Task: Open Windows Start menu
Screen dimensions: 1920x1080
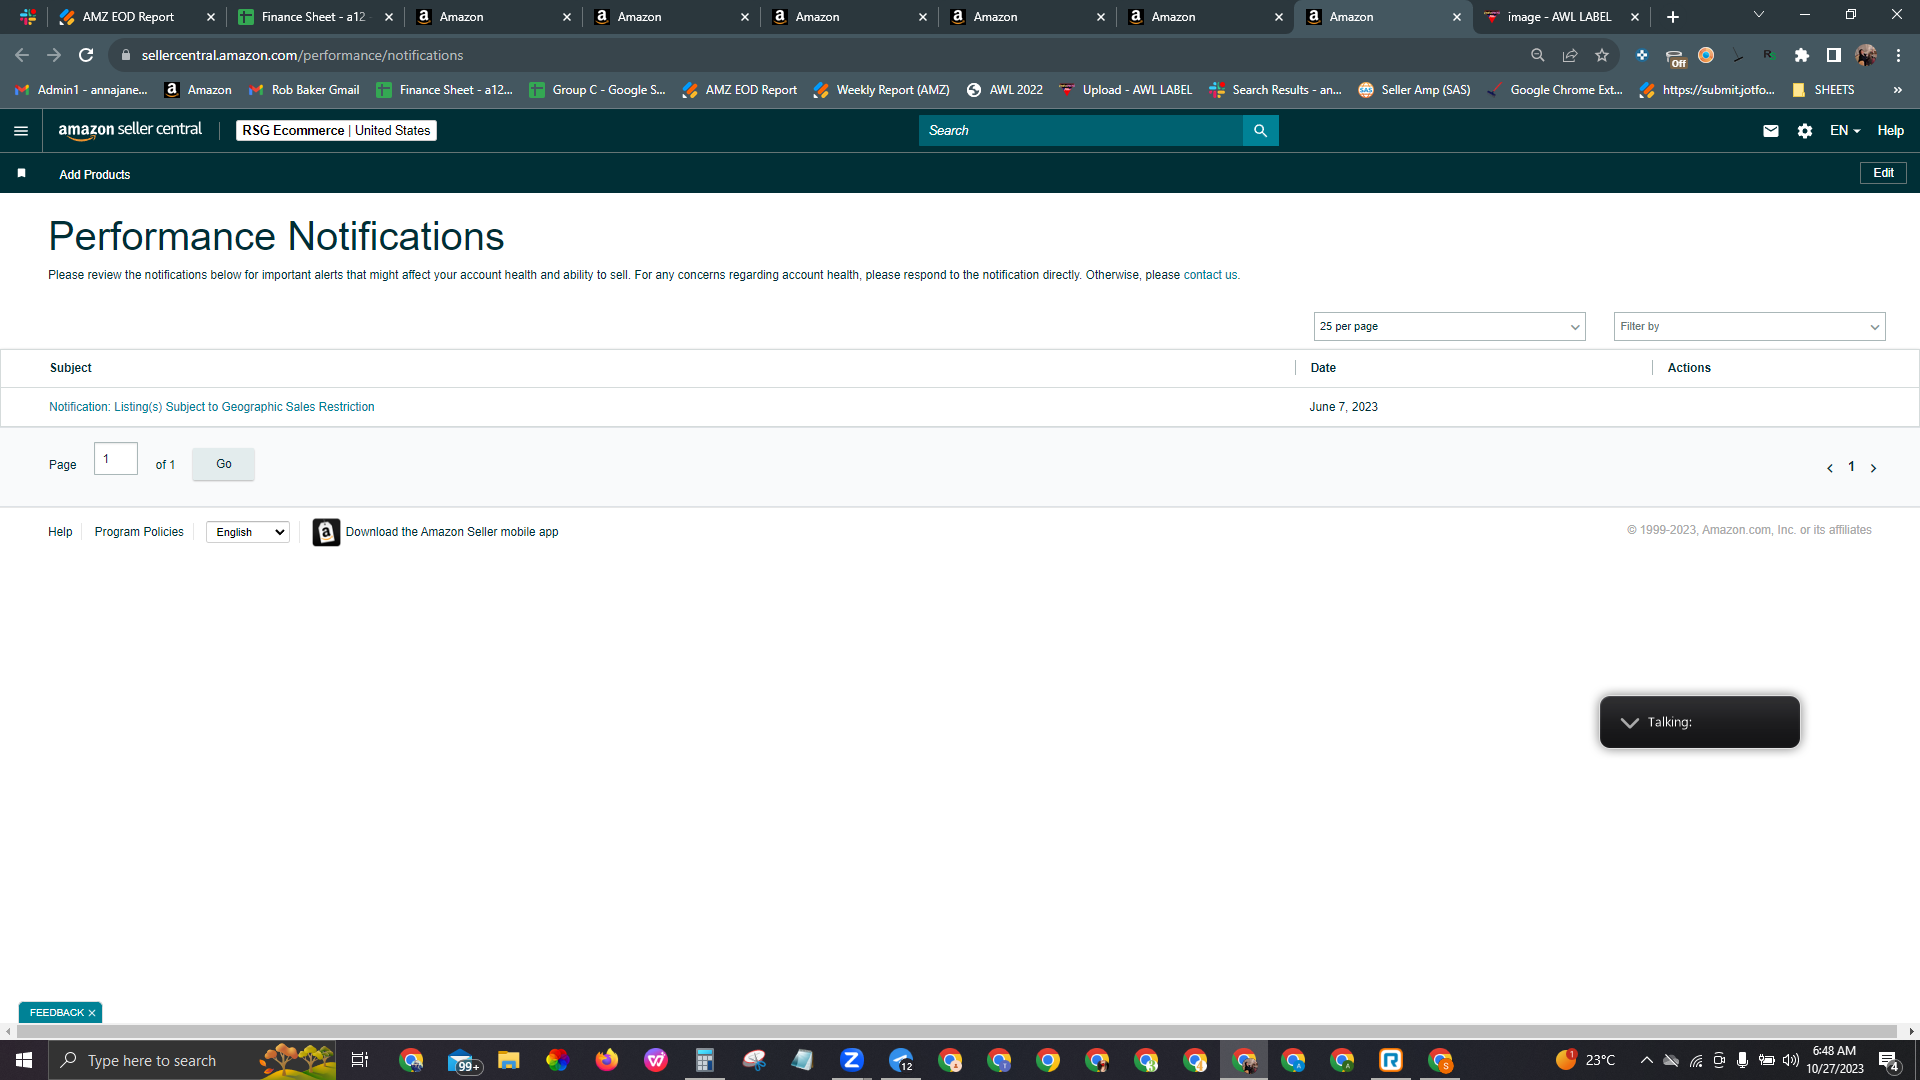Action: point(24,1060)
